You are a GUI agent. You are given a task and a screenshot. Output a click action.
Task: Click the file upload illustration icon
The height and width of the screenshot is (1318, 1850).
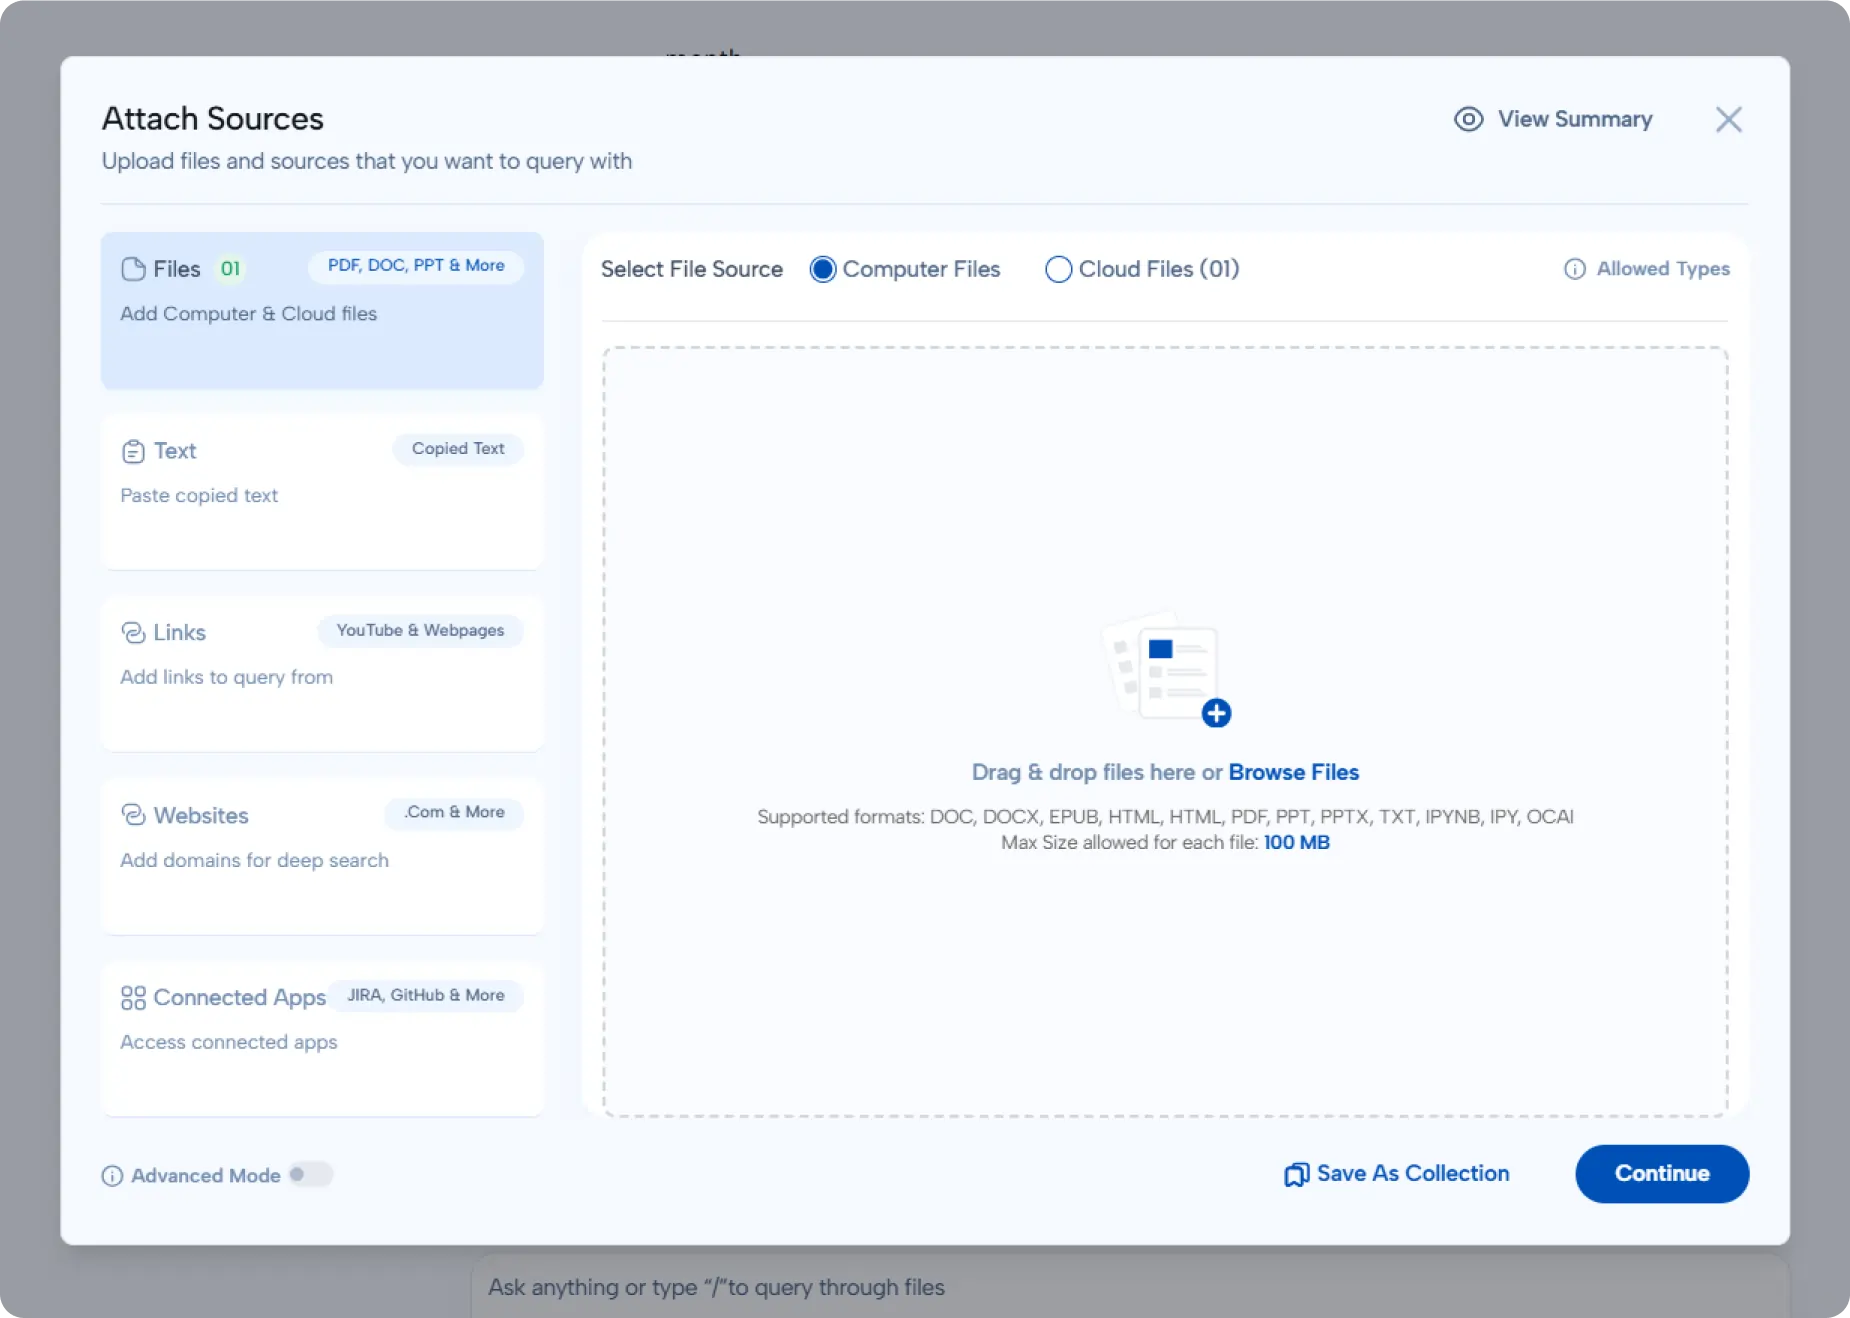(x=1165, y=669)
